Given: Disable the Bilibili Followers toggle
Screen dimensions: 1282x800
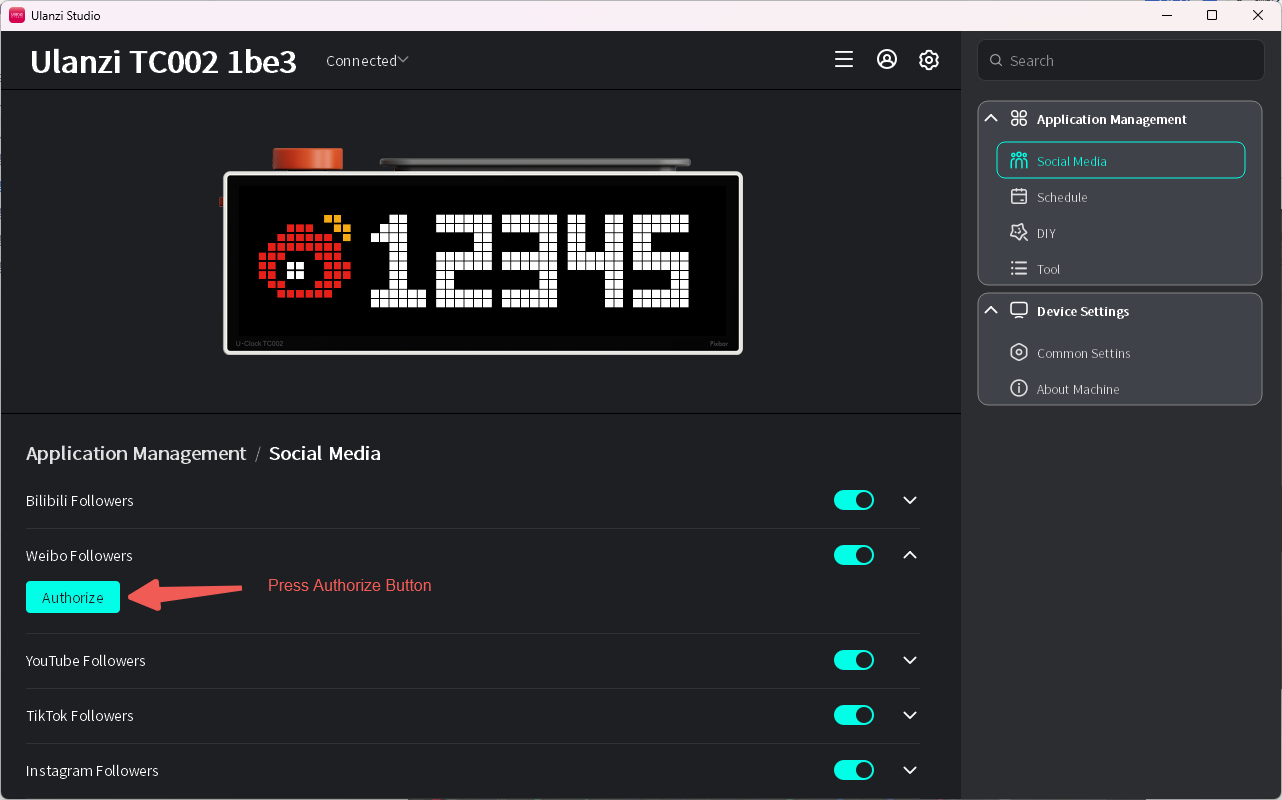Looking at the screenshot, I should pos(854,500).
